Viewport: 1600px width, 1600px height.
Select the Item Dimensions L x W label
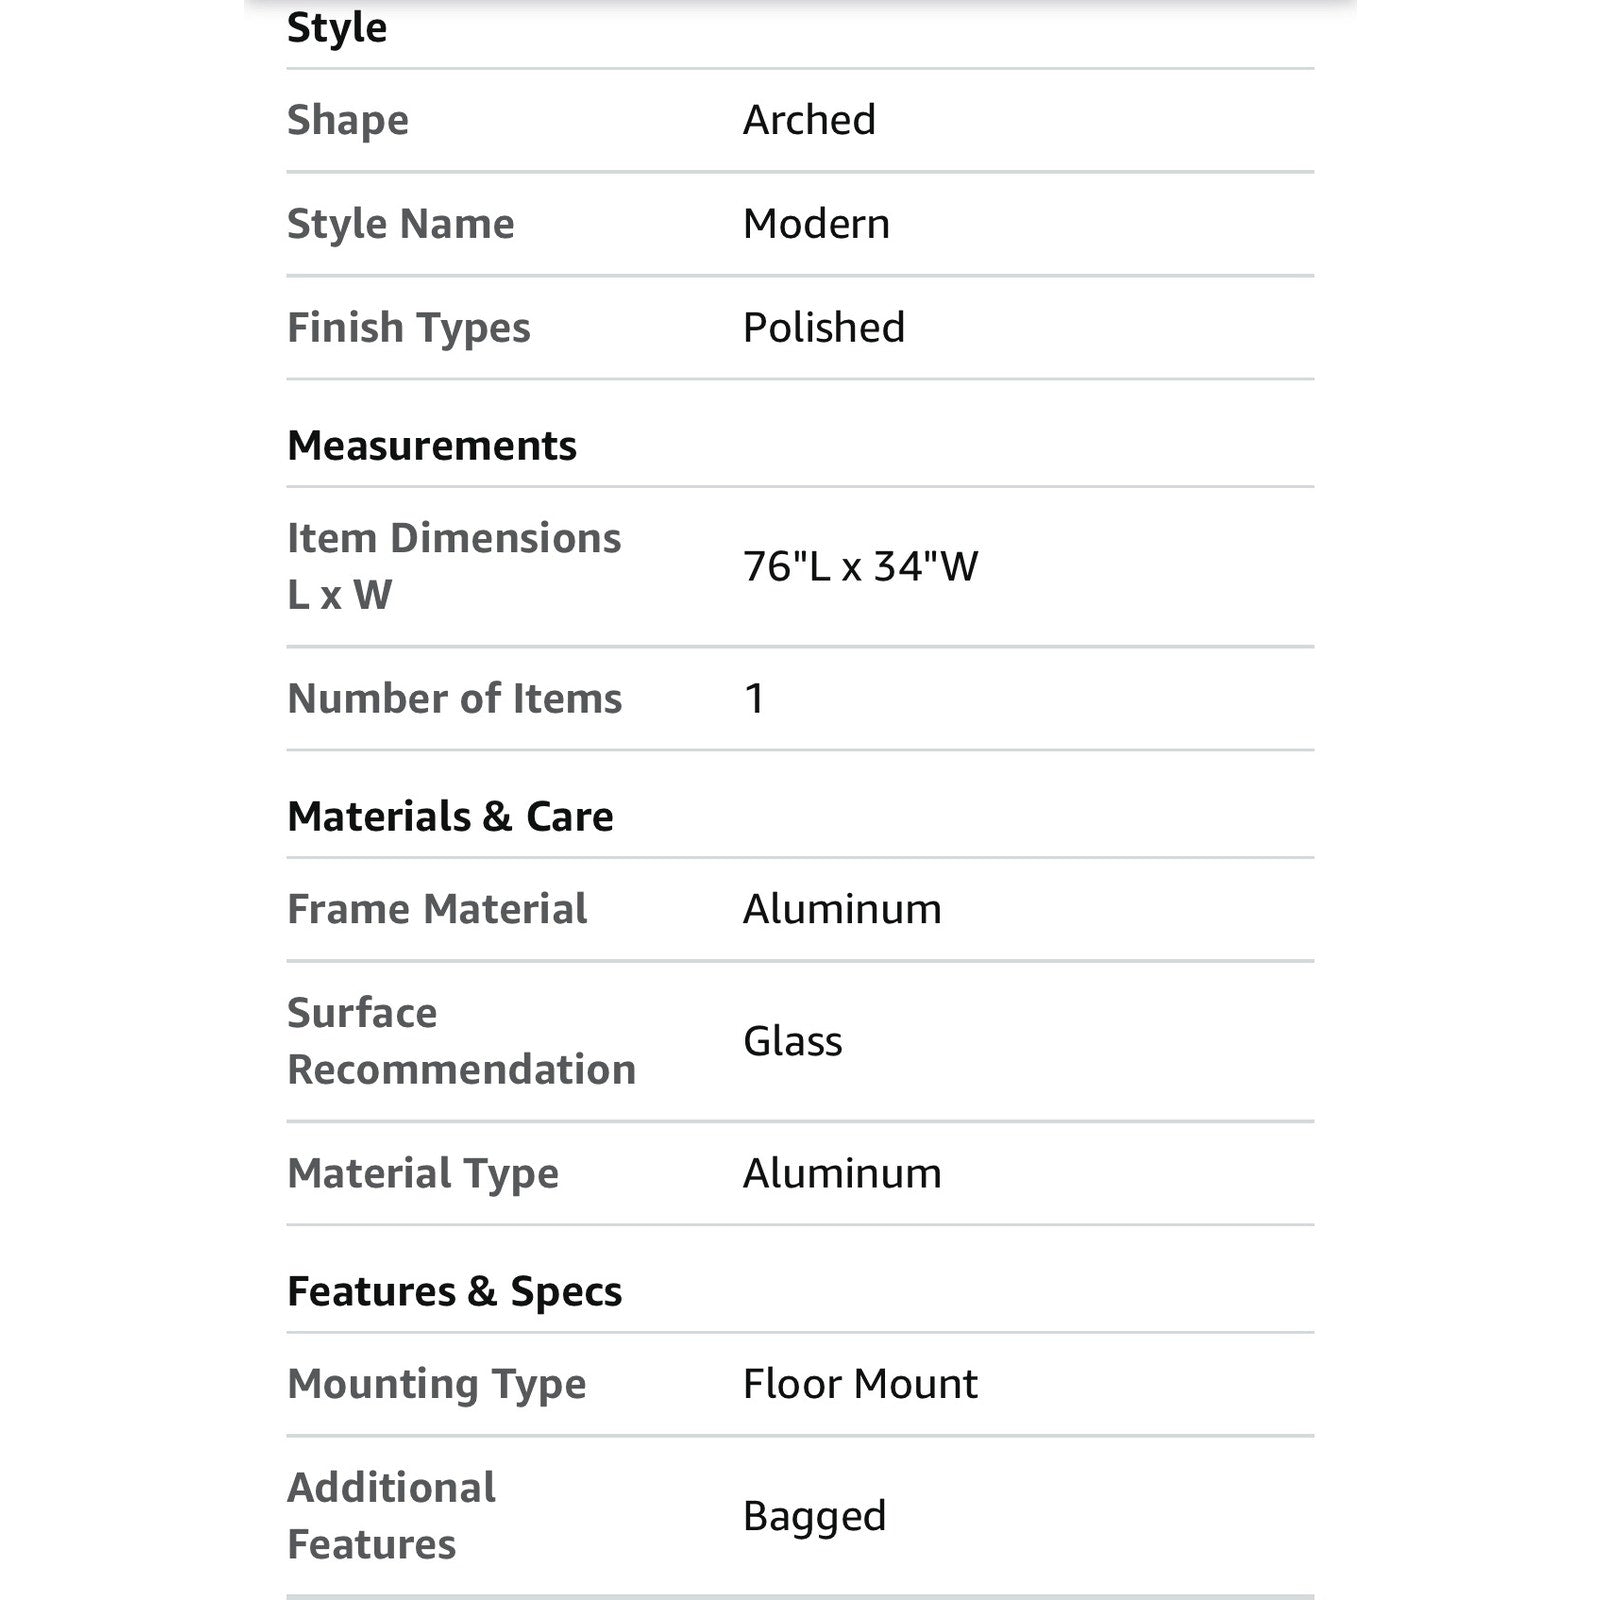click(x=454, y=566)
